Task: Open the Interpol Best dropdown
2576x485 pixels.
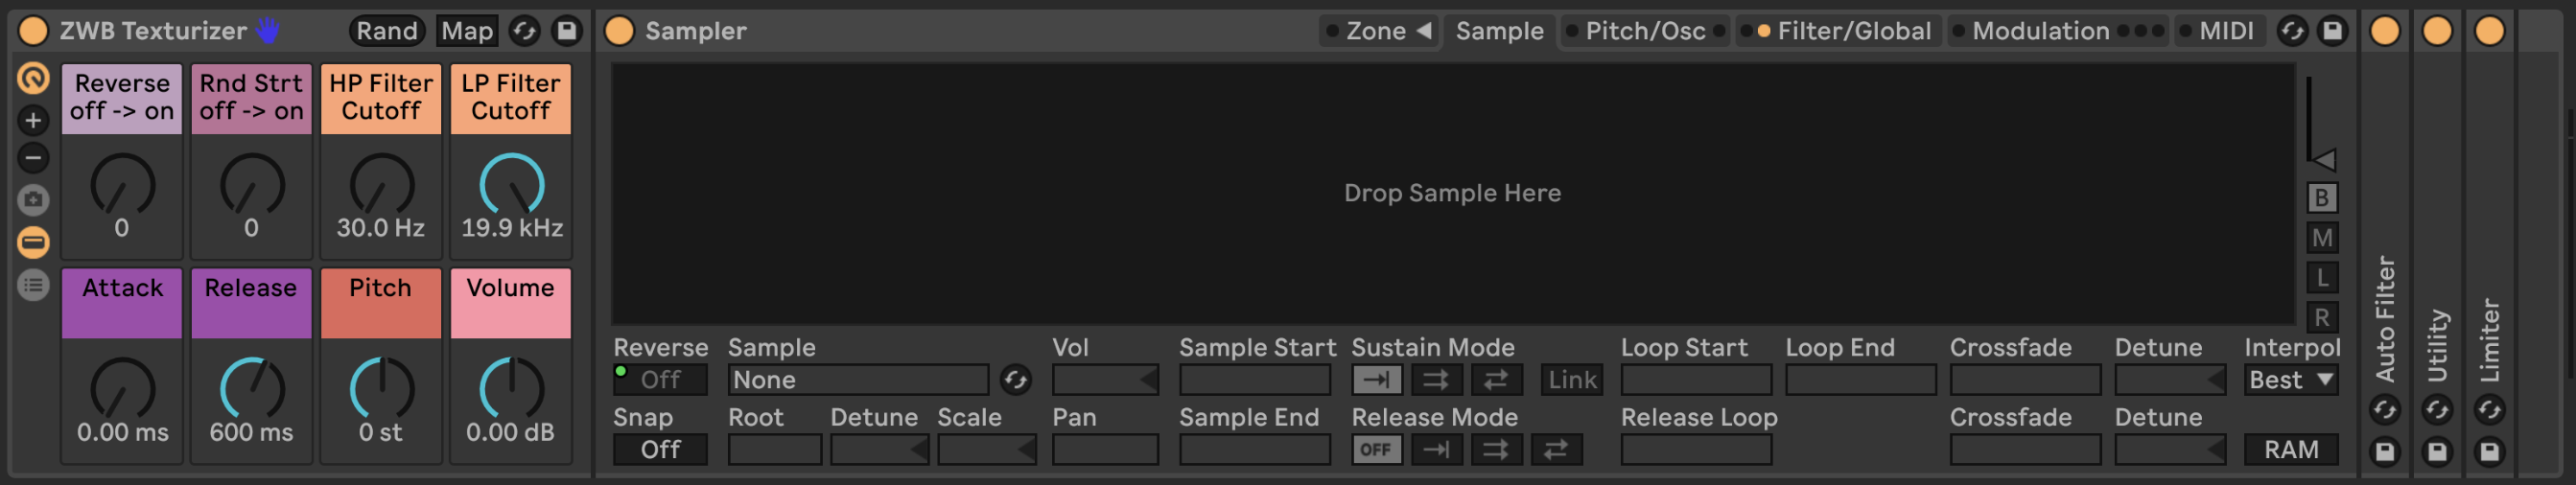Action: (2290, 380)
